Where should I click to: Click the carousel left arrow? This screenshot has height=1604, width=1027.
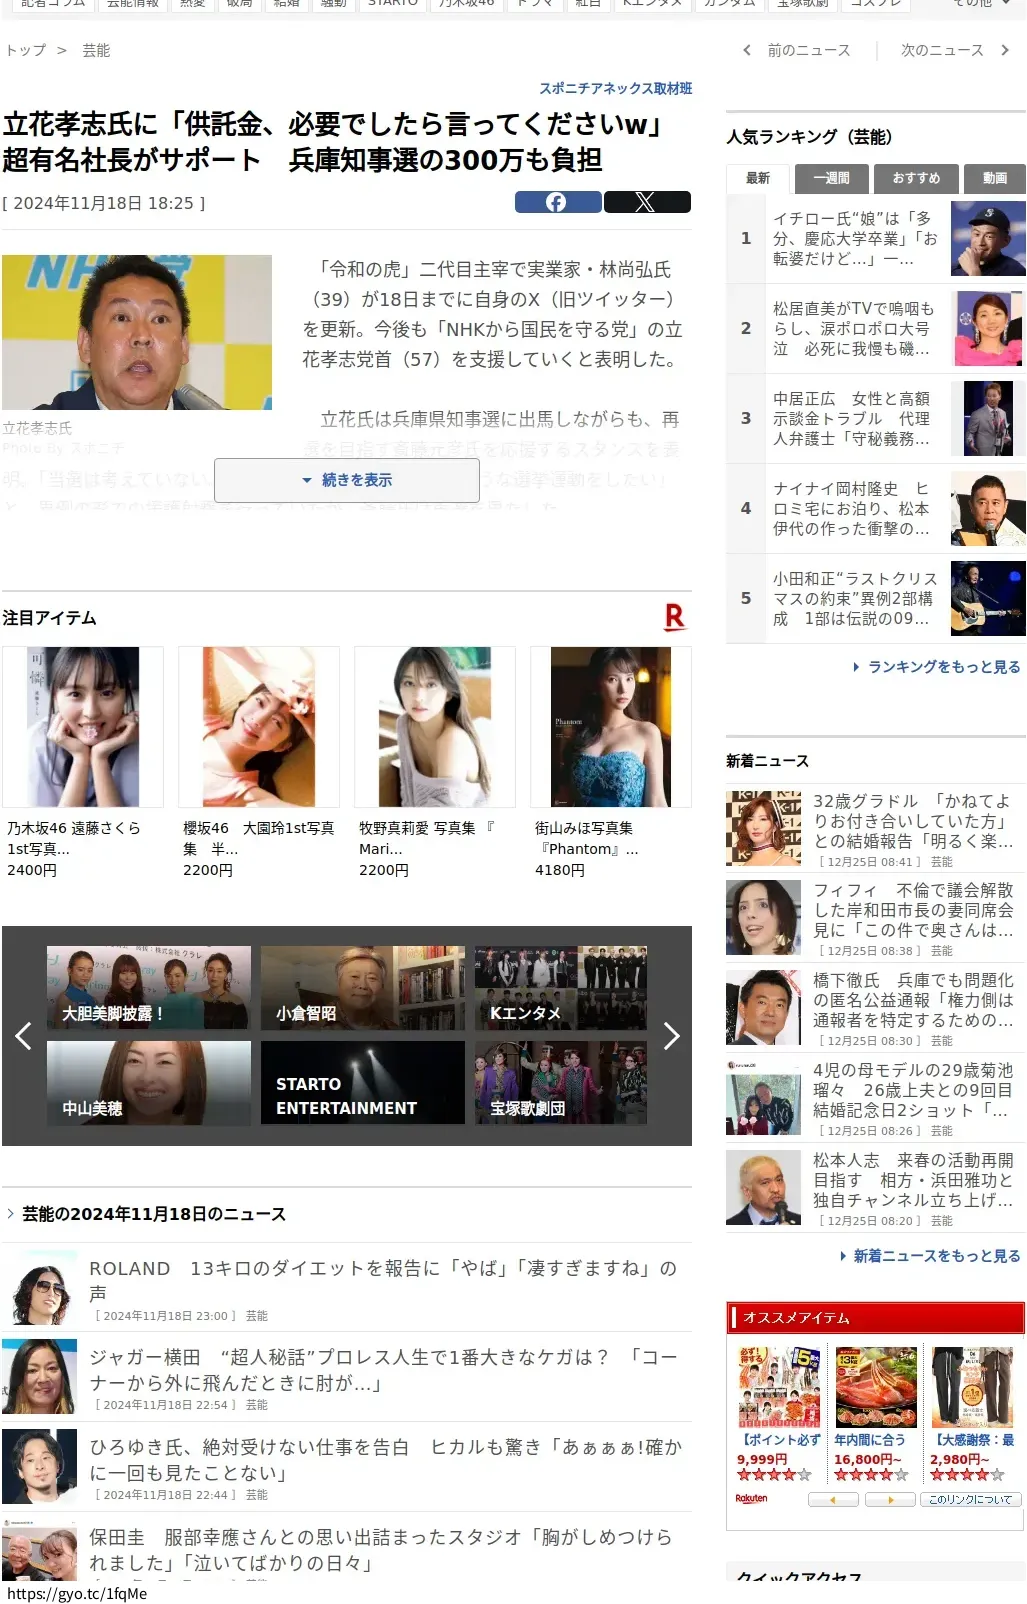pyautogui.click(x=24, y=1036)
